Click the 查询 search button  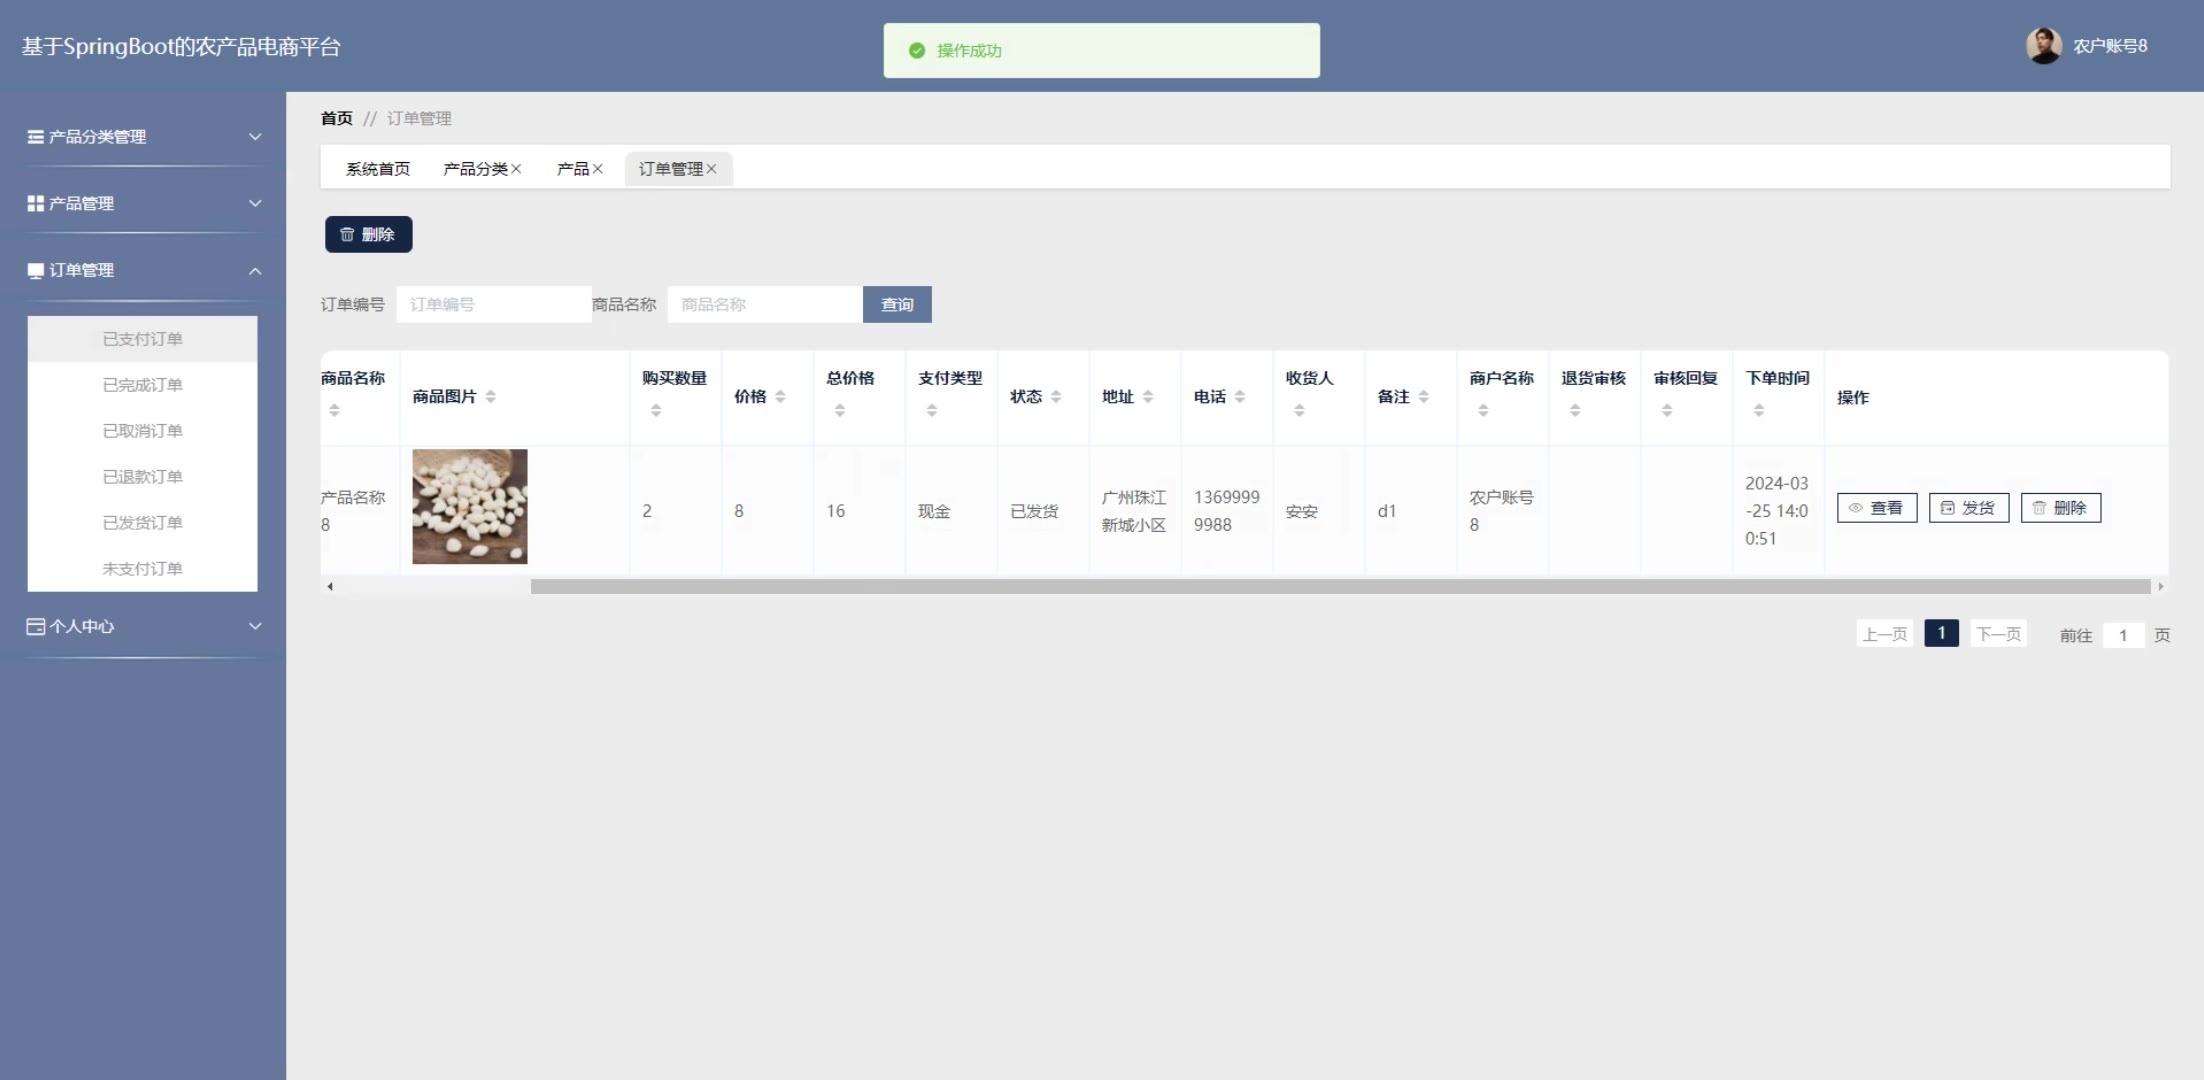[x=897, y=304]
